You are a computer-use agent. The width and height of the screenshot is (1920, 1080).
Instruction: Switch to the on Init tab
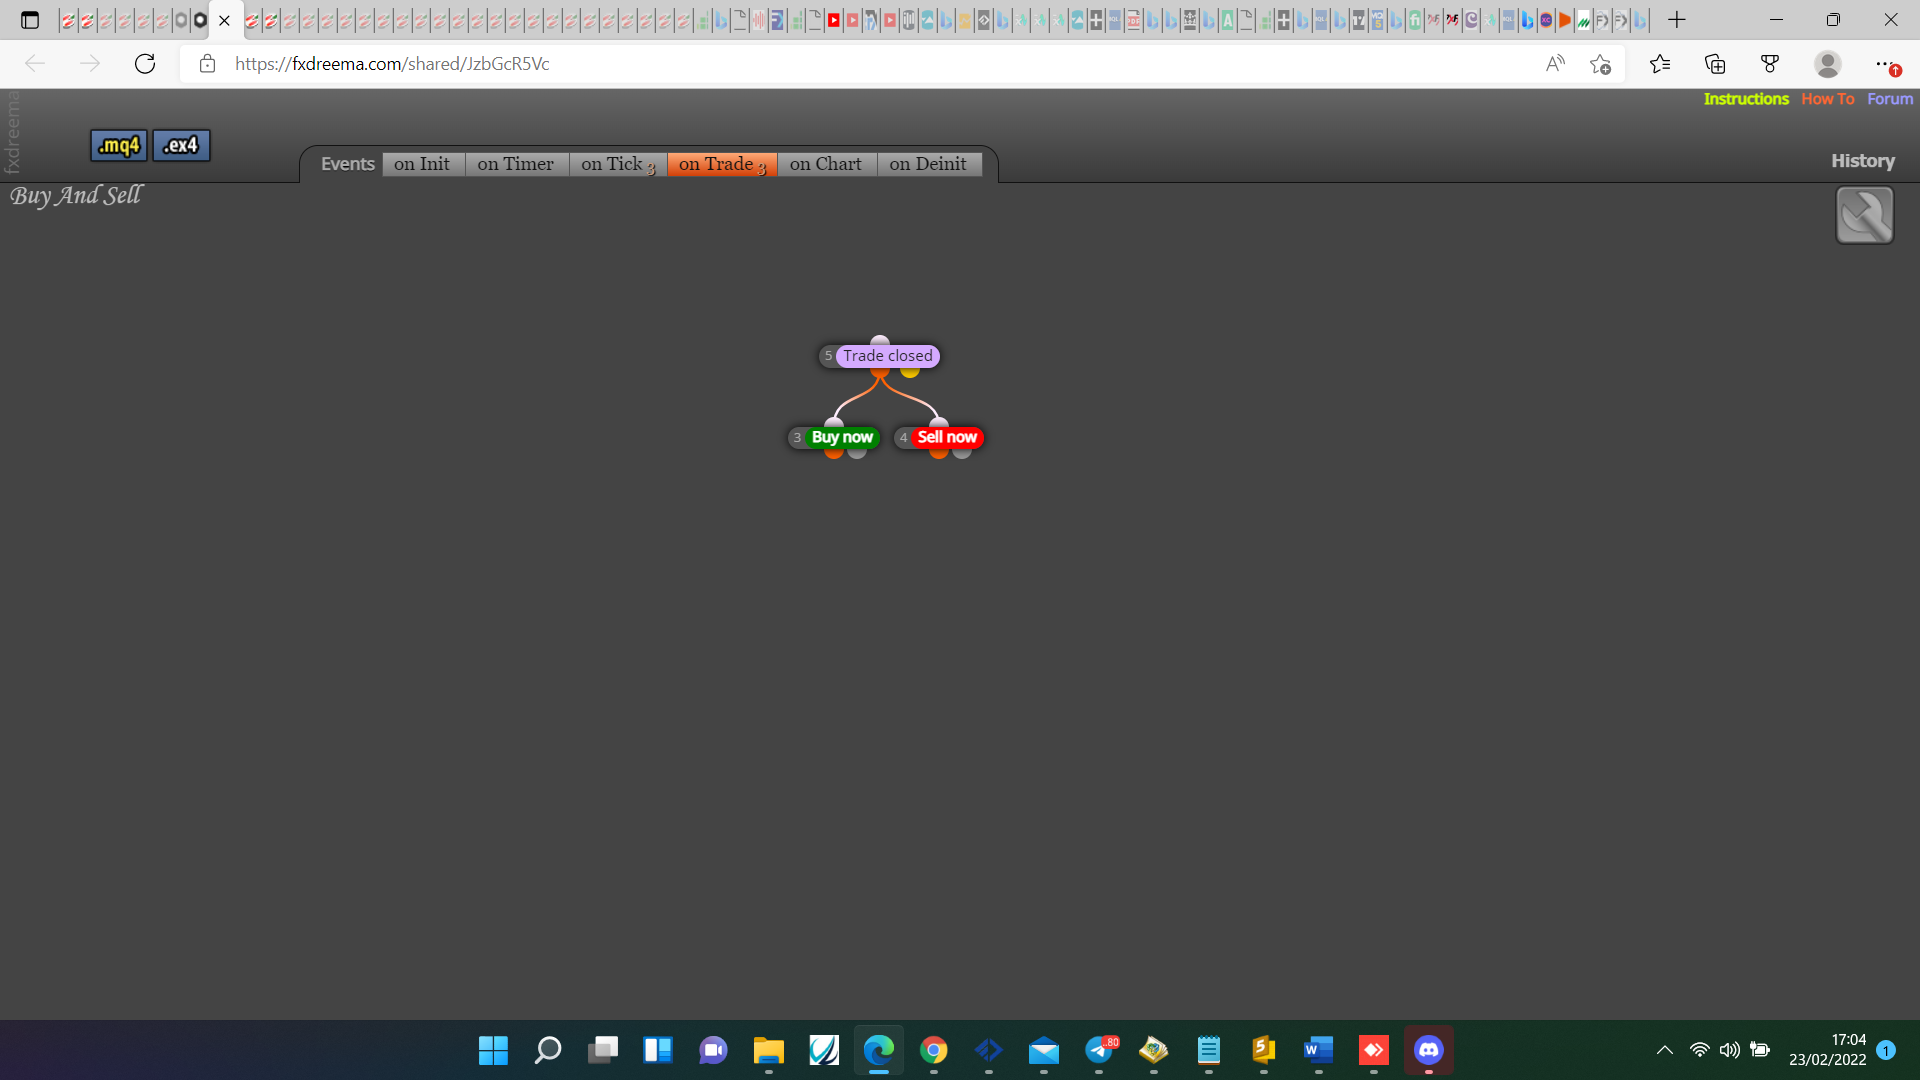click(422, 164)
